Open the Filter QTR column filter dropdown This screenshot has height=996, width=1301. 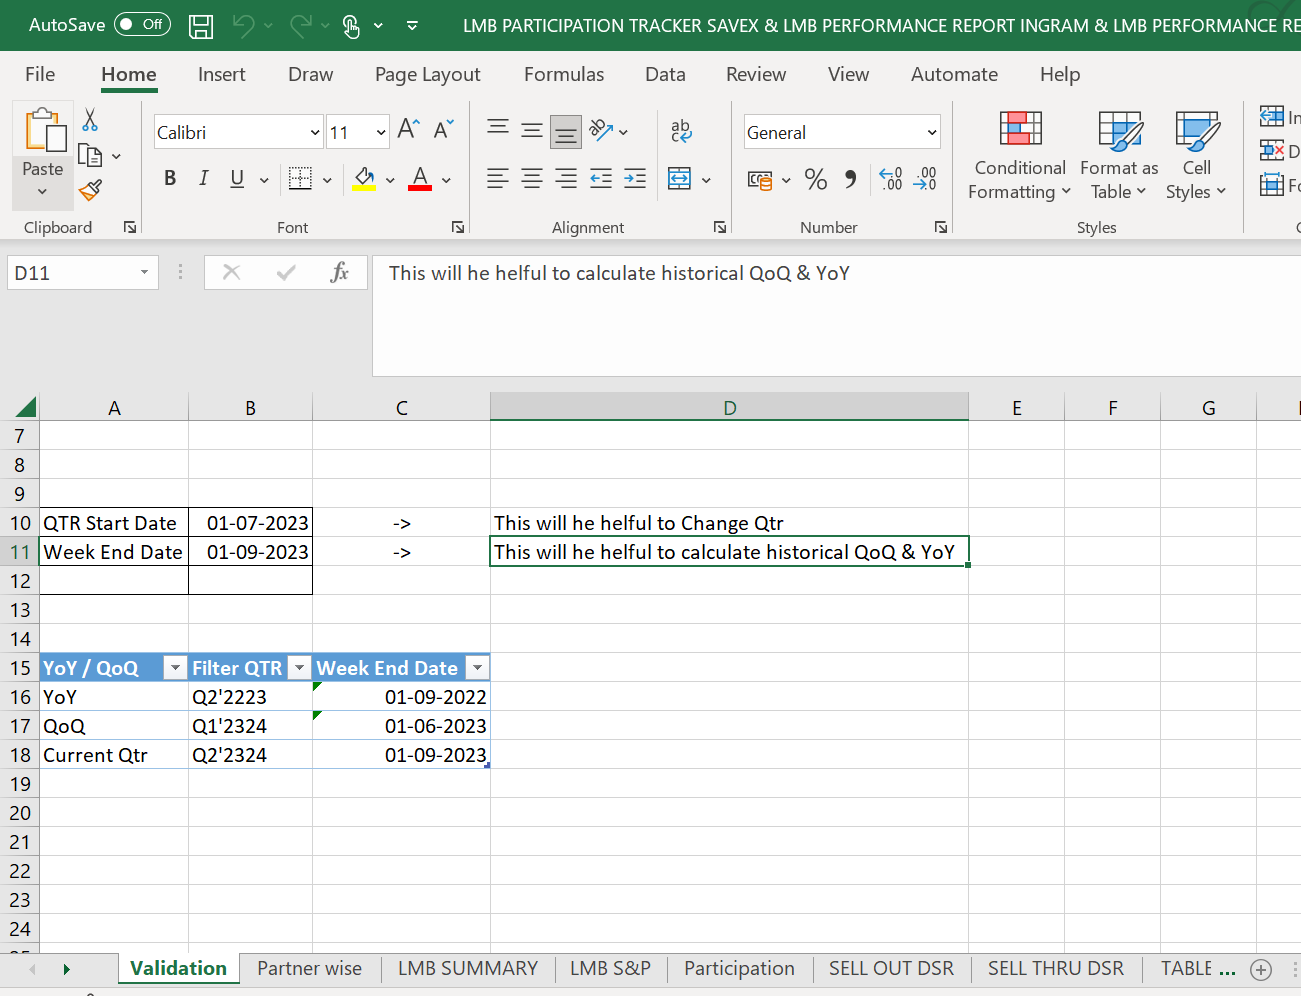(299, 668)
